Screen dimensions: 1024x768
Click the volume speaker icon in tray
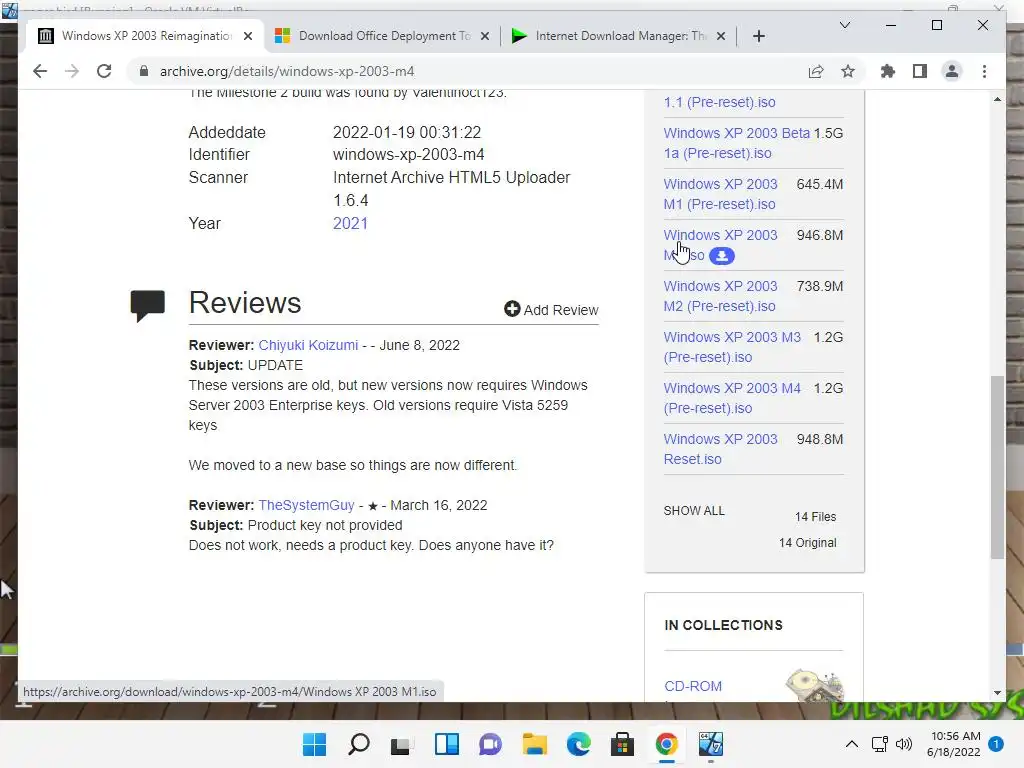[904, 744]
